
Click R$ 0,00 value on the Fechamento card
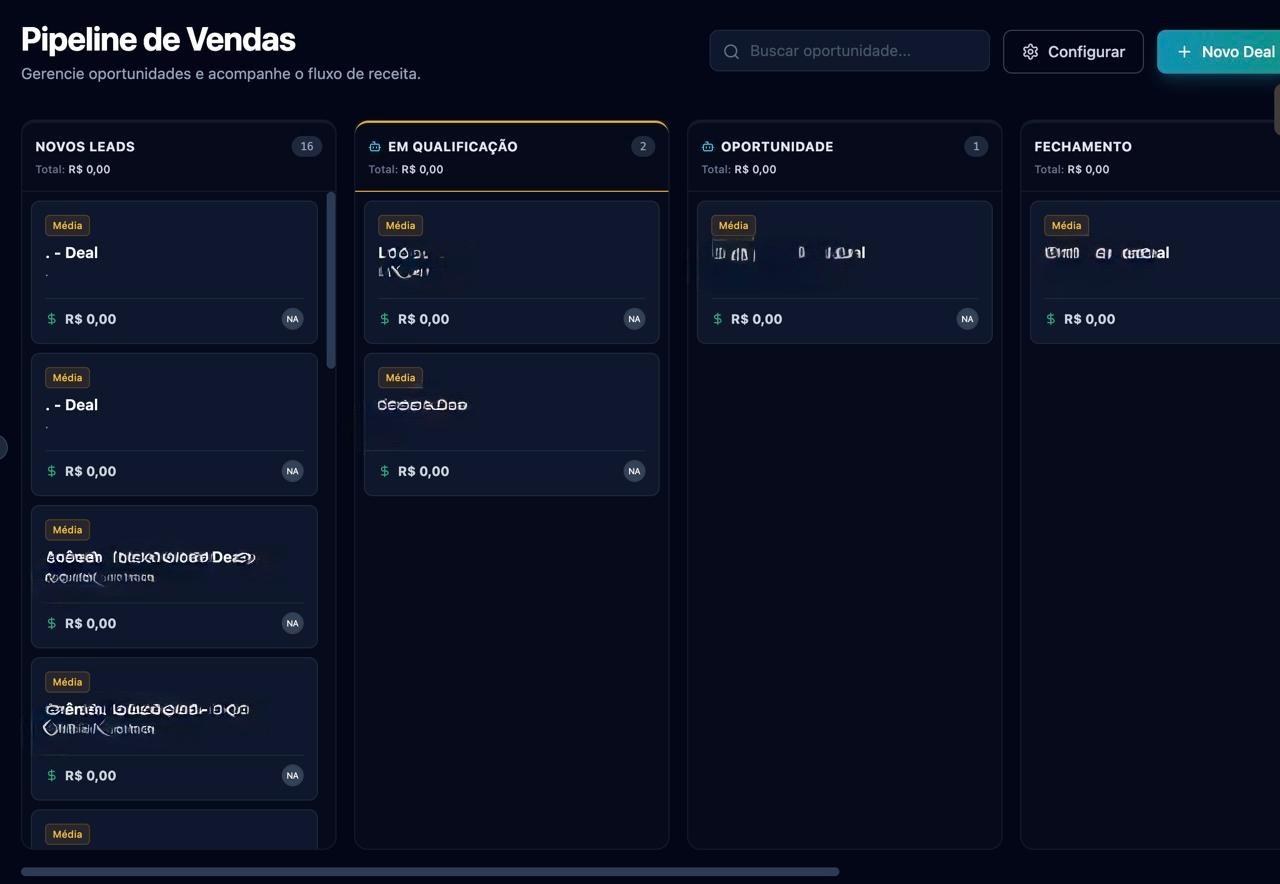(x=1090, y=320)
